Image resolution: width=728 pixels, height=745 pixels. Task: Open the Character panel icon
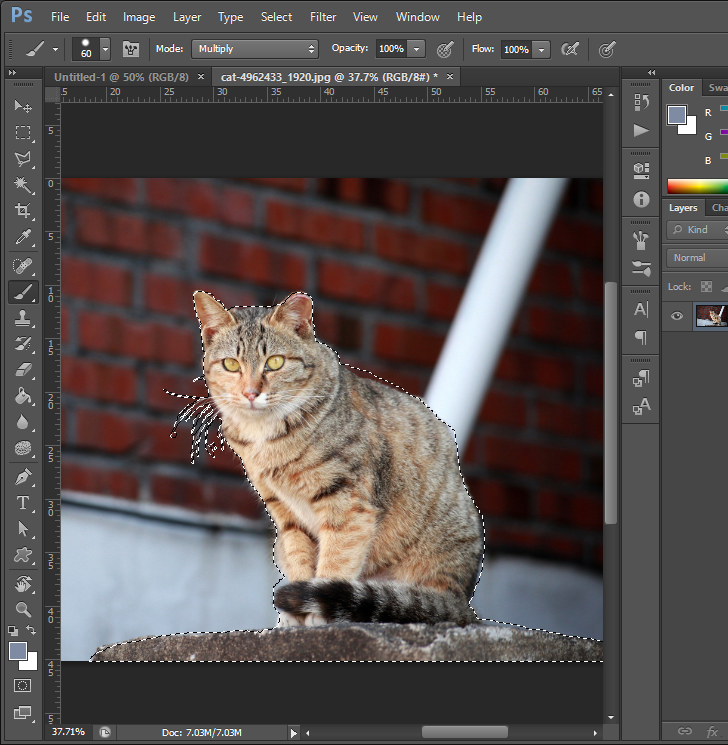(x=641, y=309)
